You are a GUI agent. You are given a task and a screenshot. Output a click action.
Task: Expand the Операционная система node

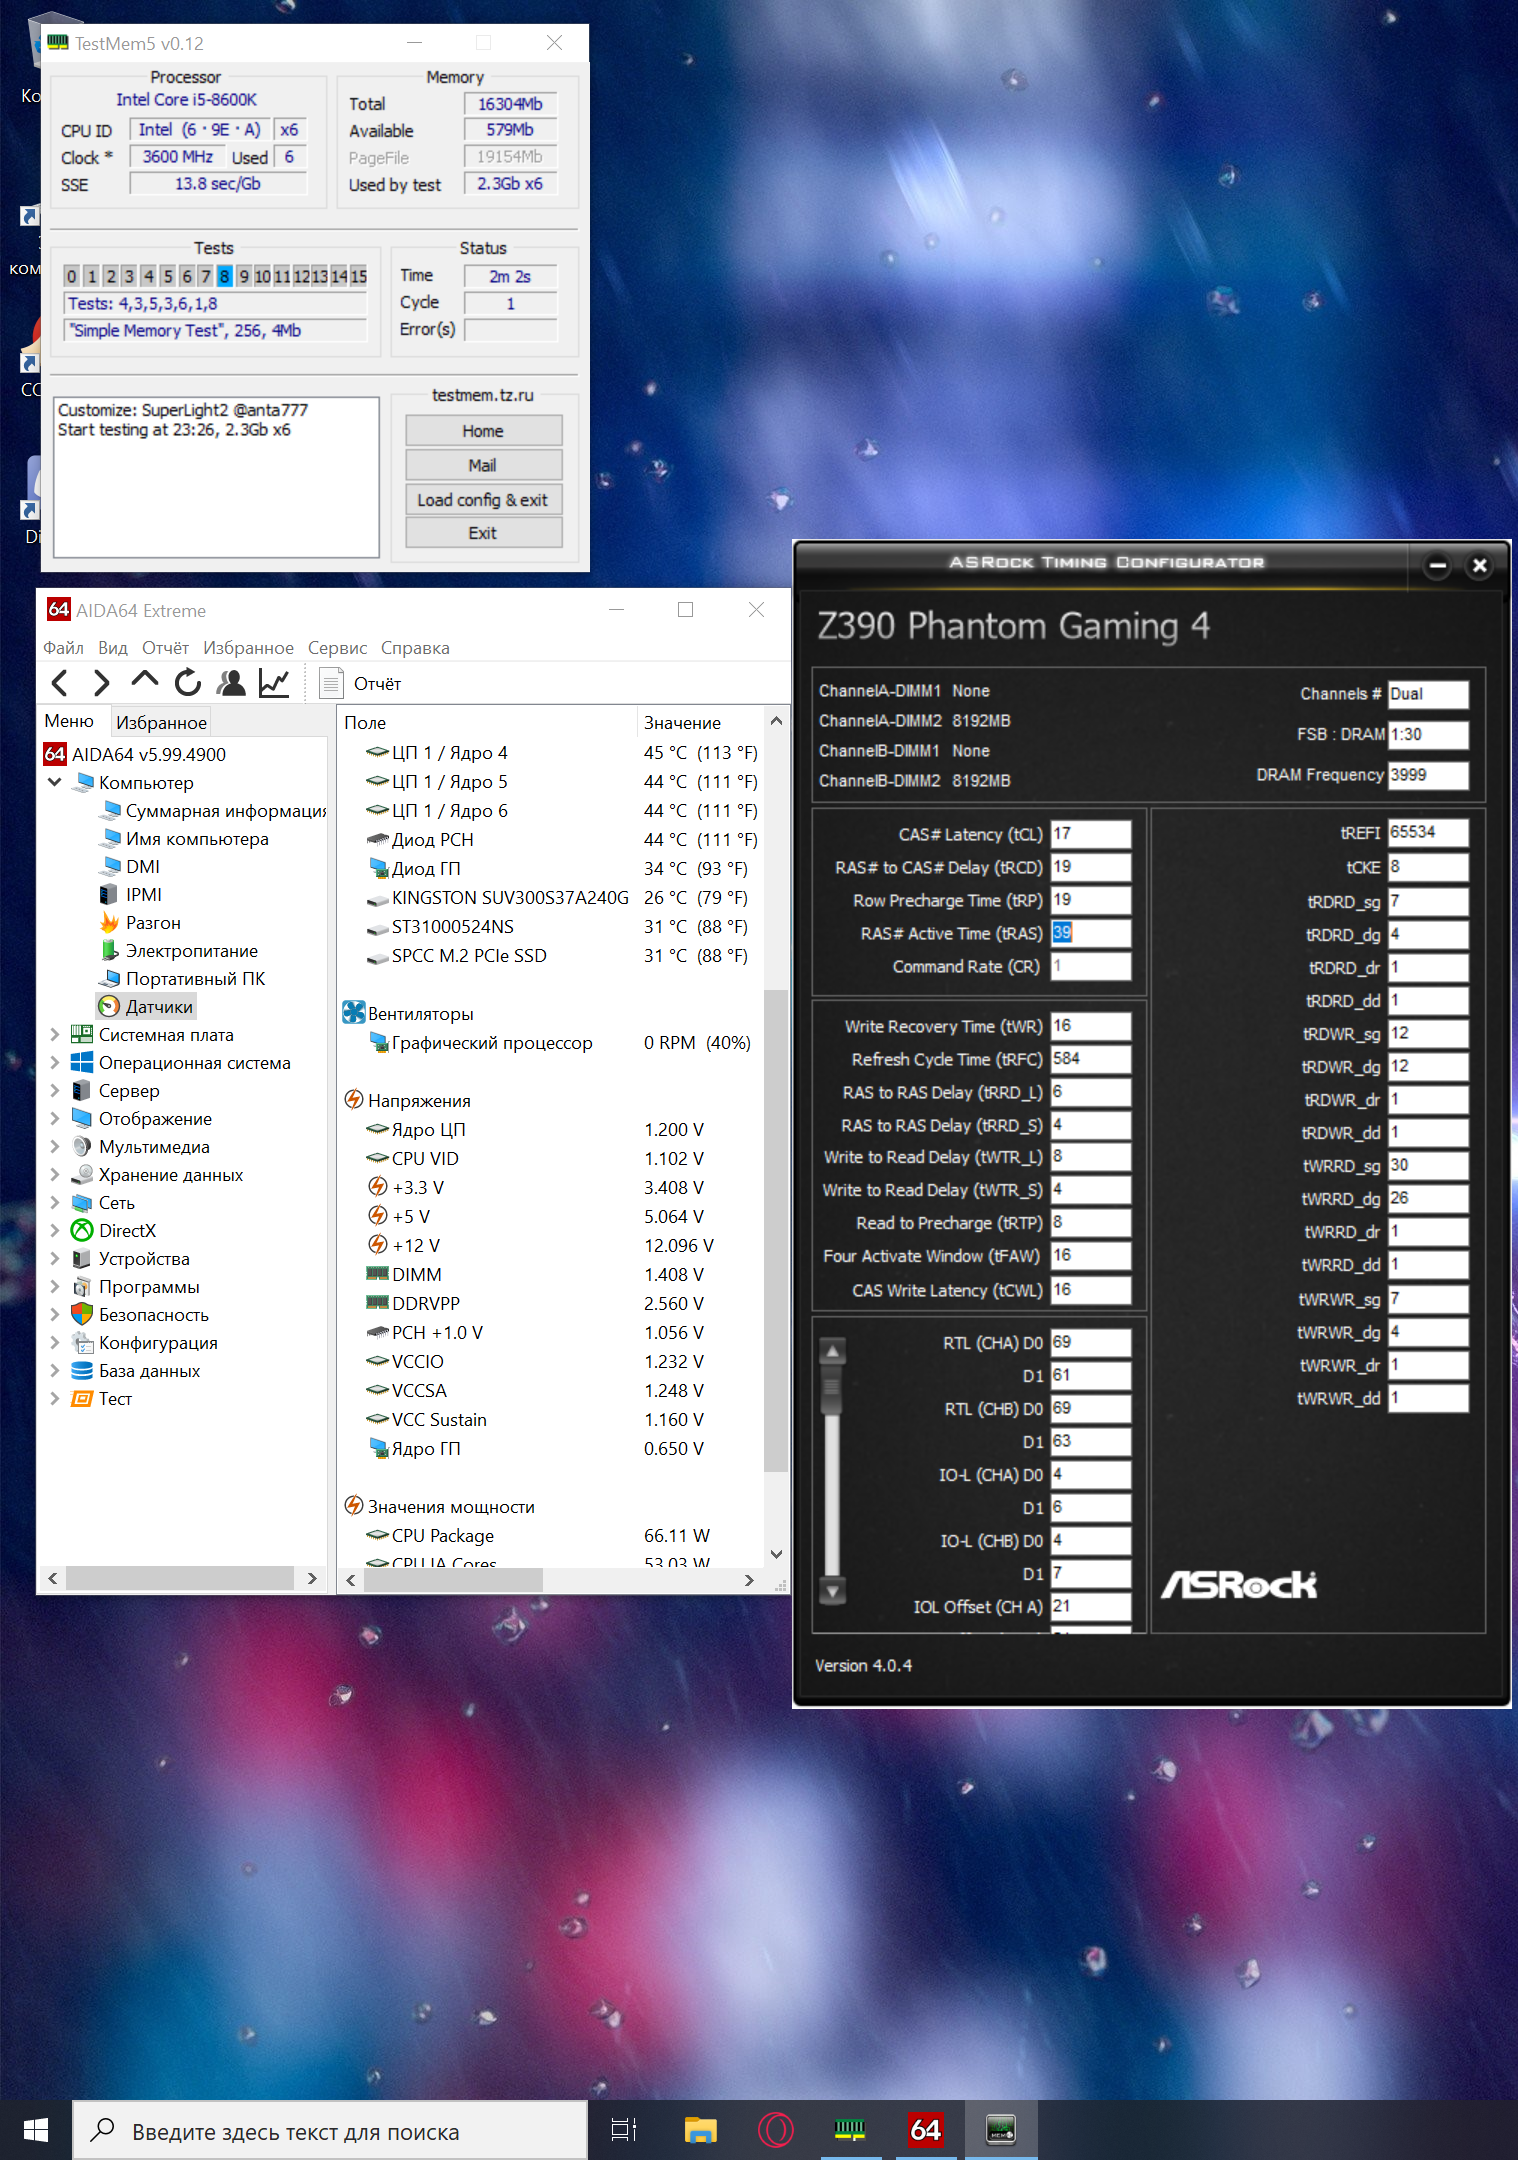click(55, 1063)
